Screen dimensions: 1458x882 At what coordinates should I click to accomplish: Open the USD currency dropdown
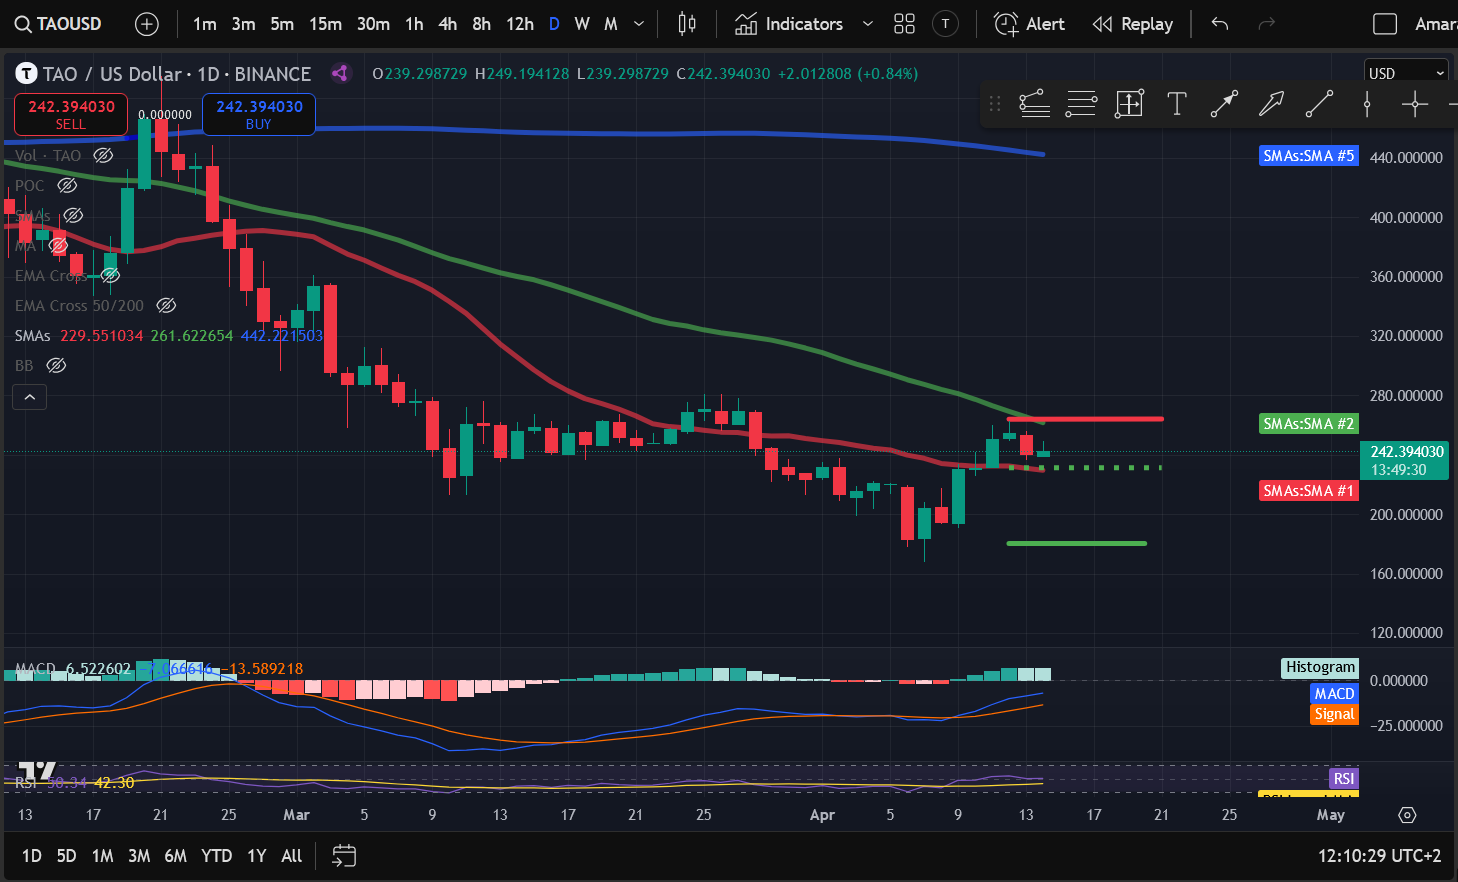[x=1406, y=73]
